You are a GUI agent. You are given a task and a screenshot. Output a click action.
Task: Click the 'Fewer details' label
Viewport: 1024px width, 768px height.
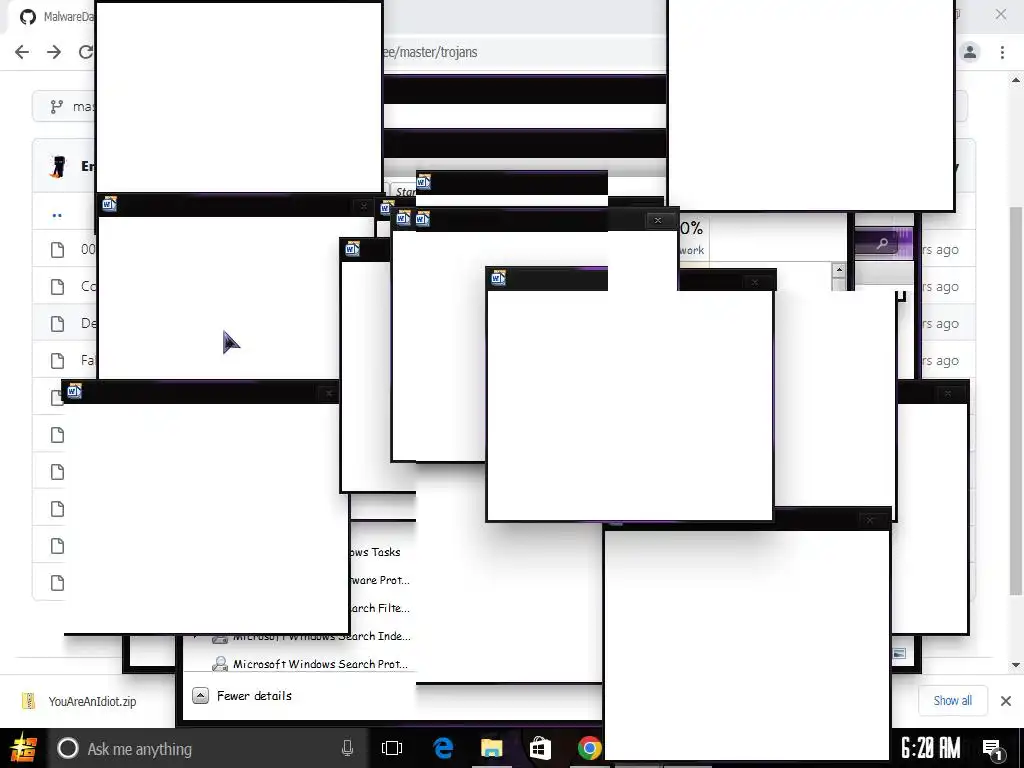(254, 696)
